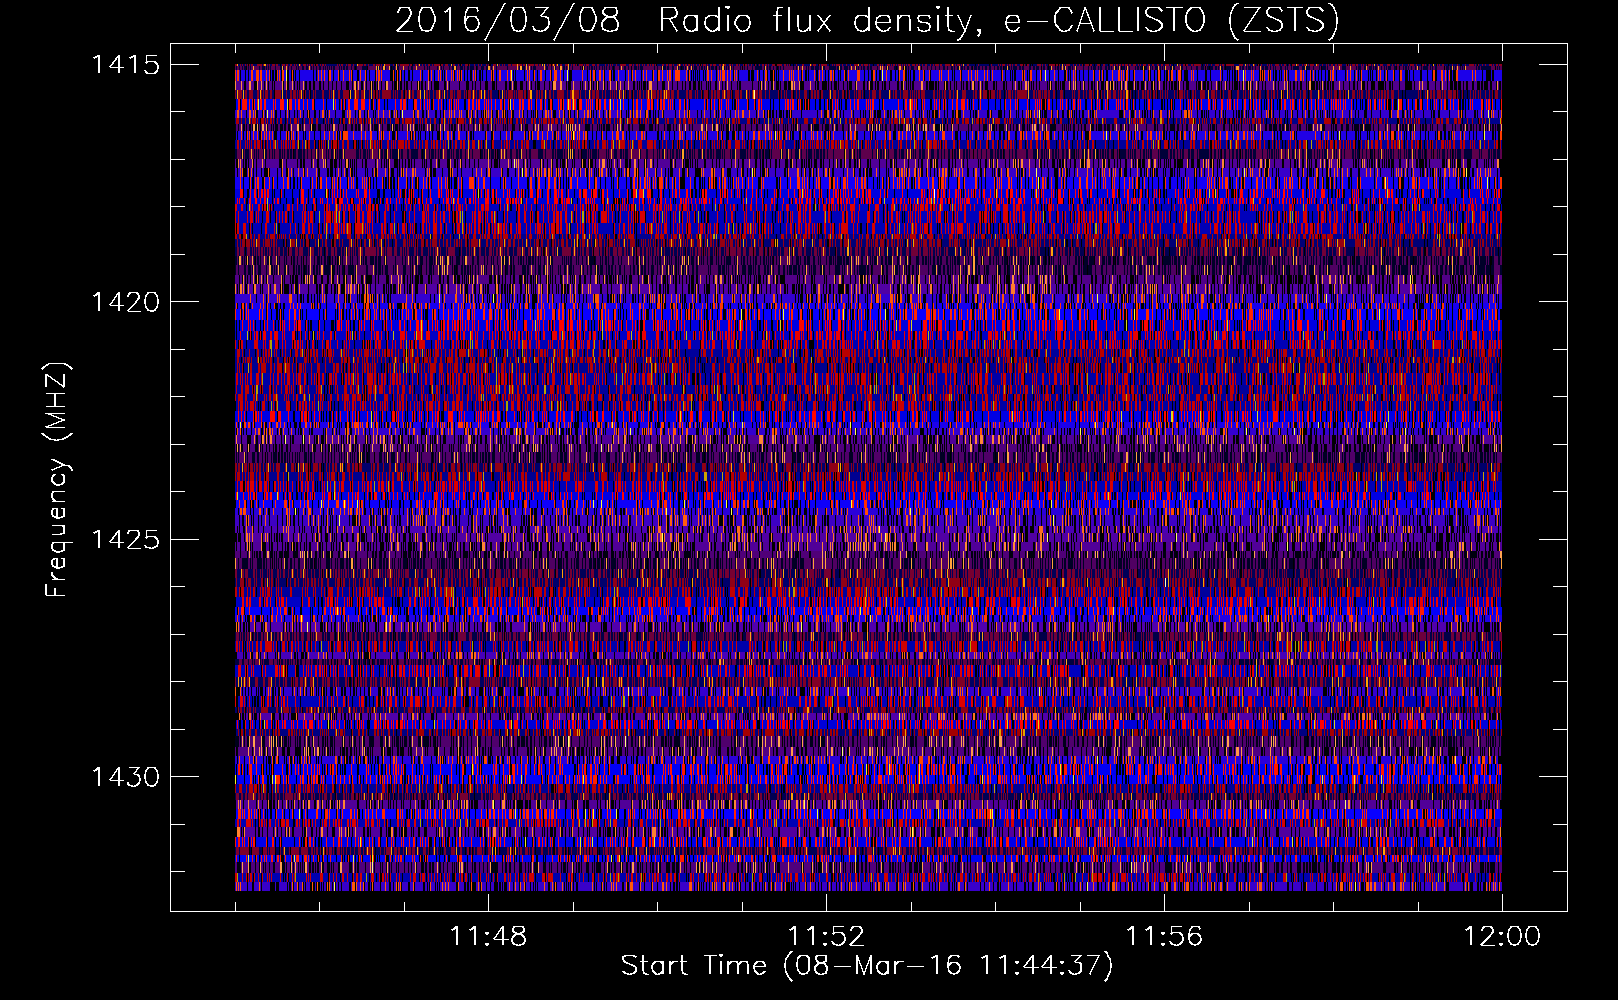The image size is (1618, 1000).
Task: Click the "Start Time (08-Mar-16 11:44:37)" label
Action: pyautogui.click(x=867, y=966)
